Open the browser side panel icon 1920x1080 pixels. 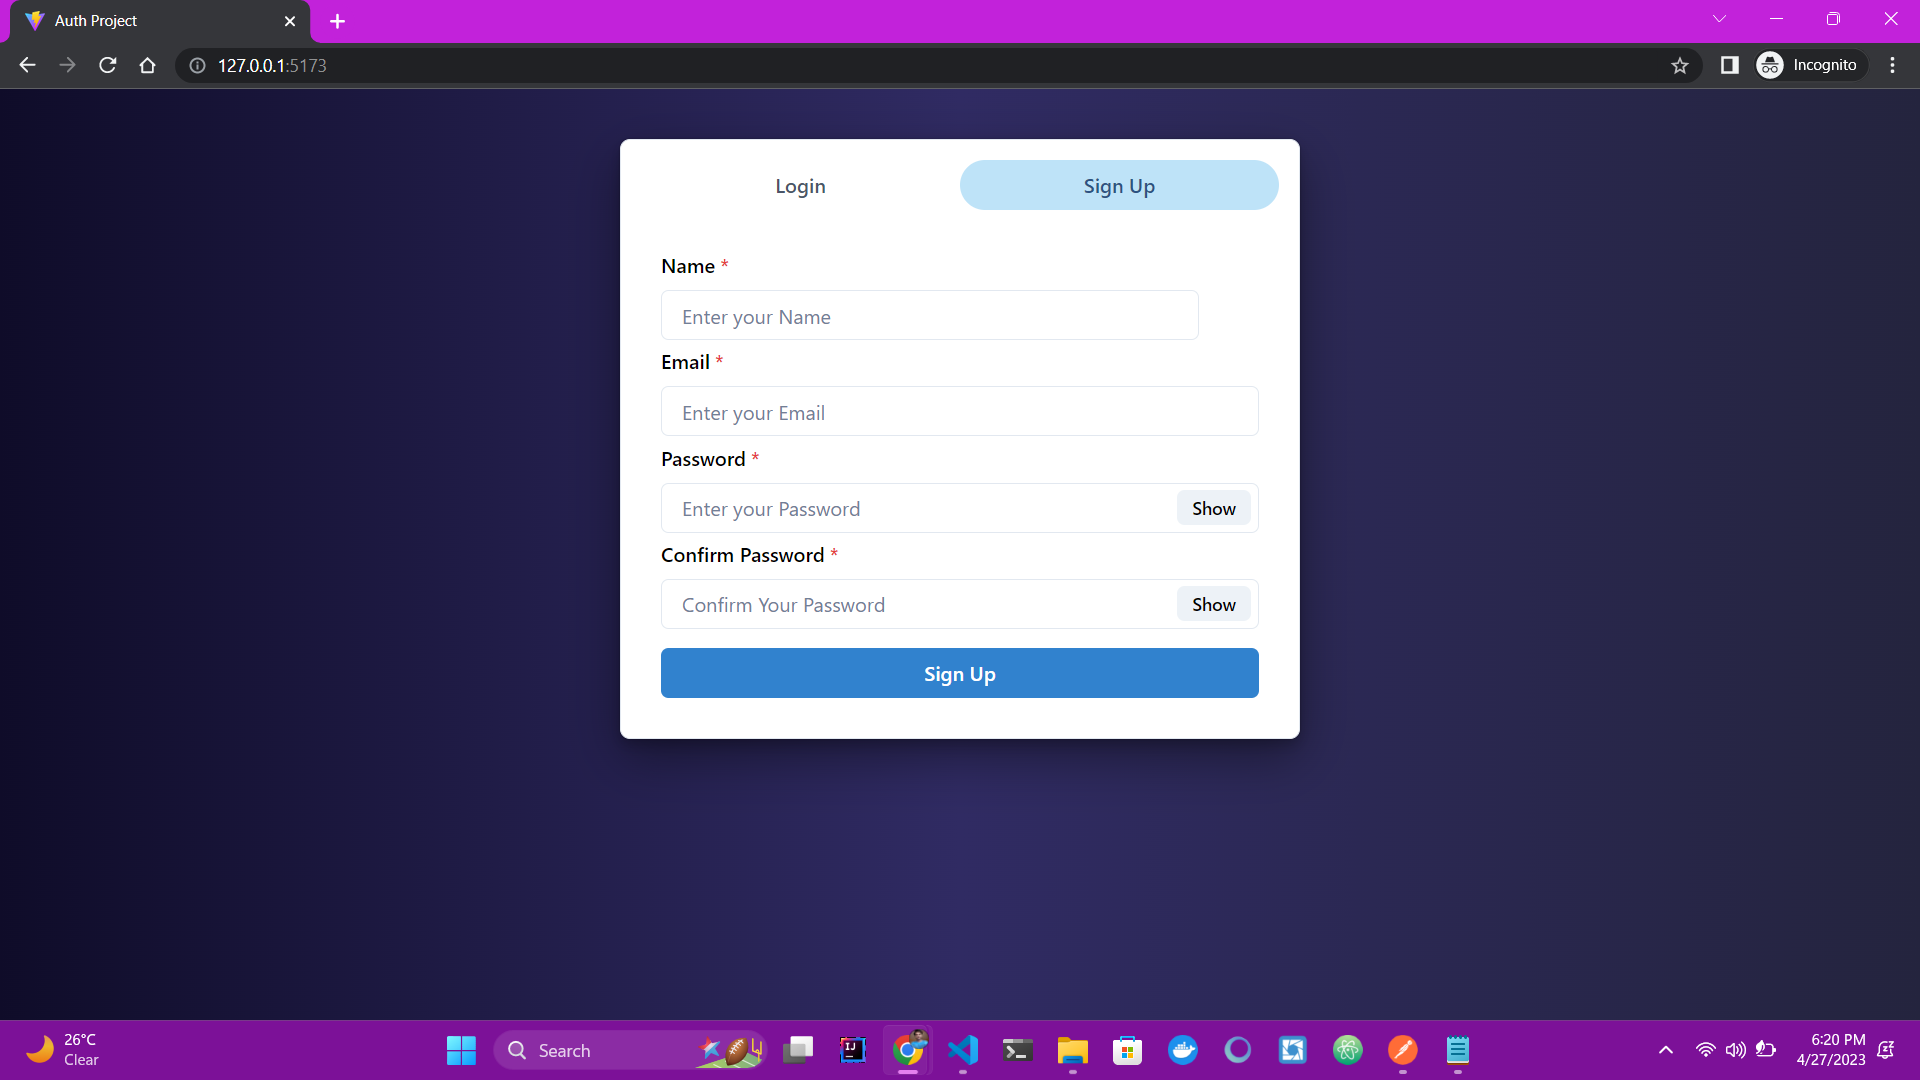[x=1729, y=65]
